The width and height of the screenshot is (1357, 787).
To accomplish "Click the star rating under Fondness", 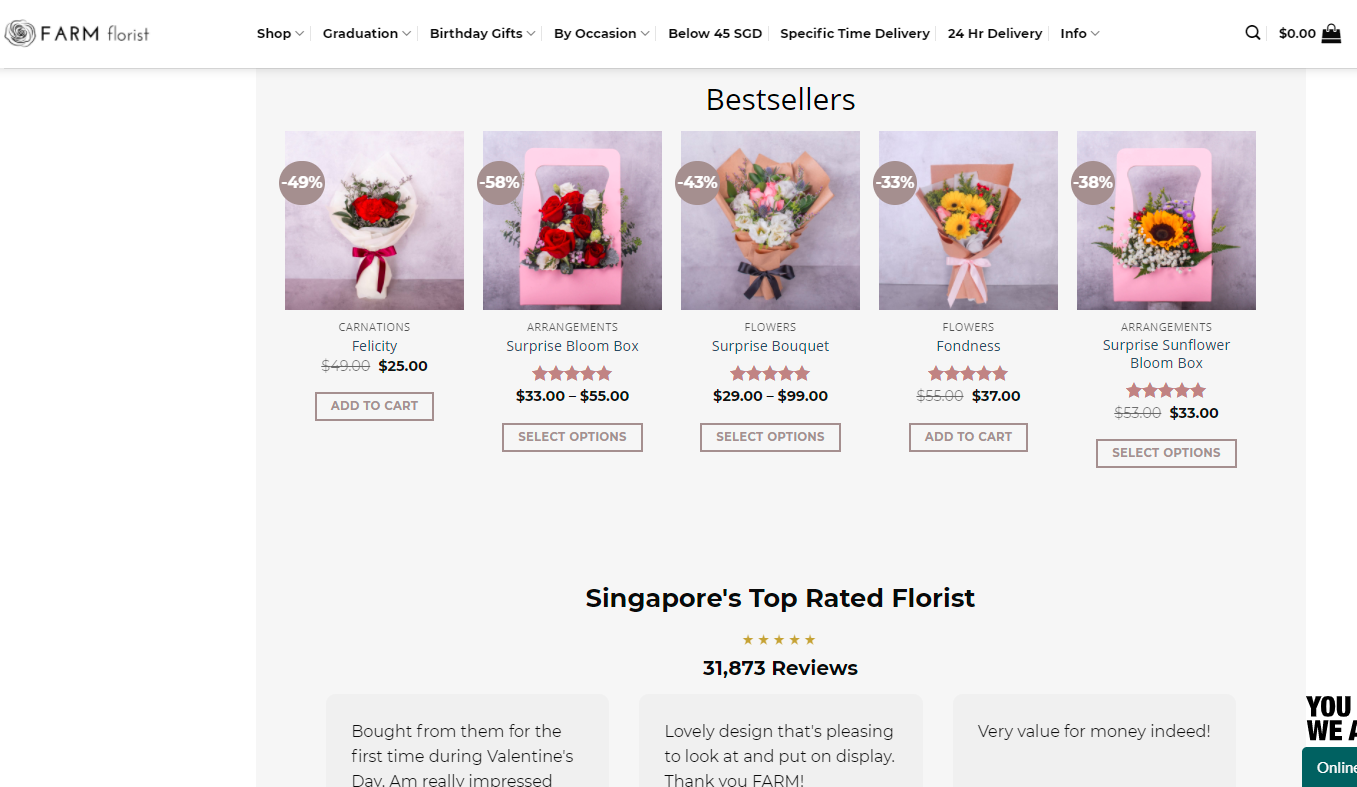I will [x=968, y=373].
